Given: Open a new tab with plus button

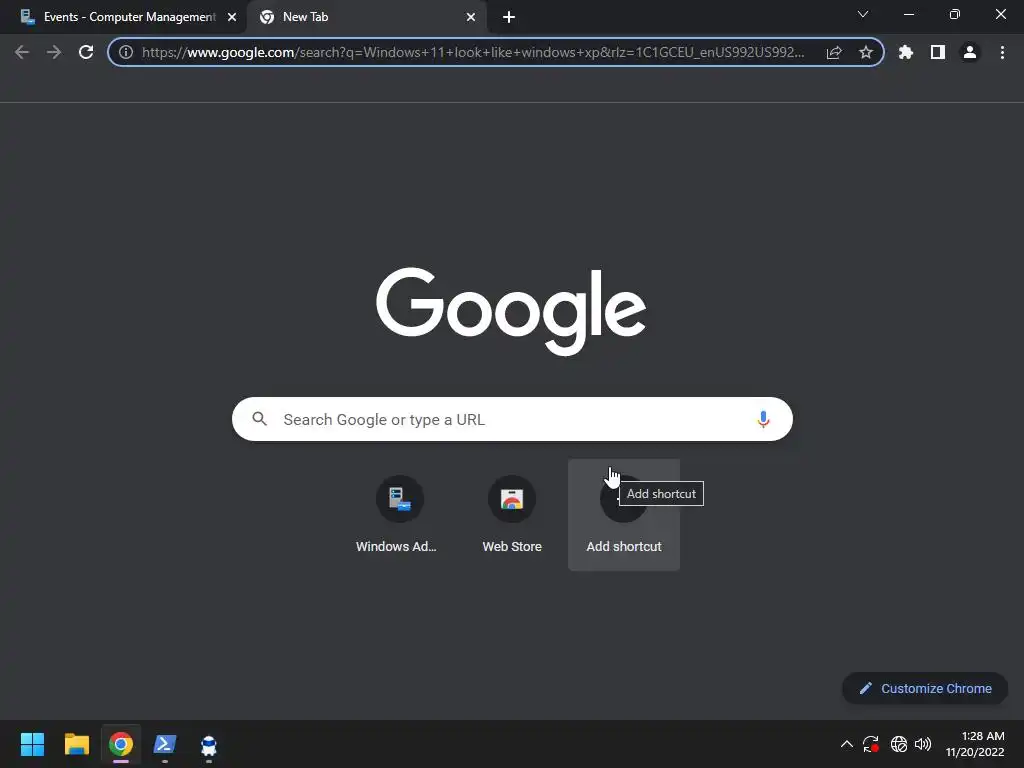Looking at the screenshot, I should 509,17.
